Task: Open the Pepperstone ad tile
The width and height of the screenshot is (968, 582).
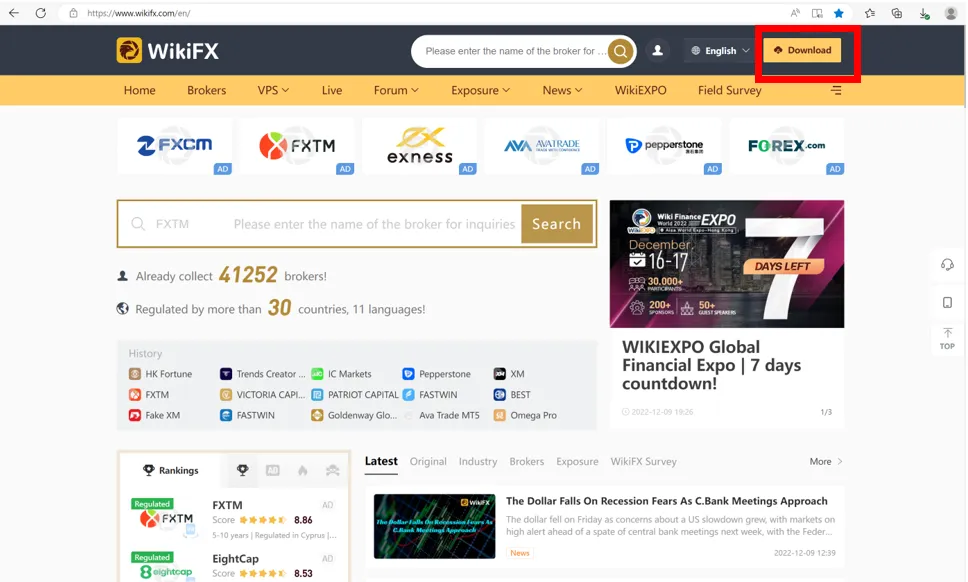Action: 664,146
